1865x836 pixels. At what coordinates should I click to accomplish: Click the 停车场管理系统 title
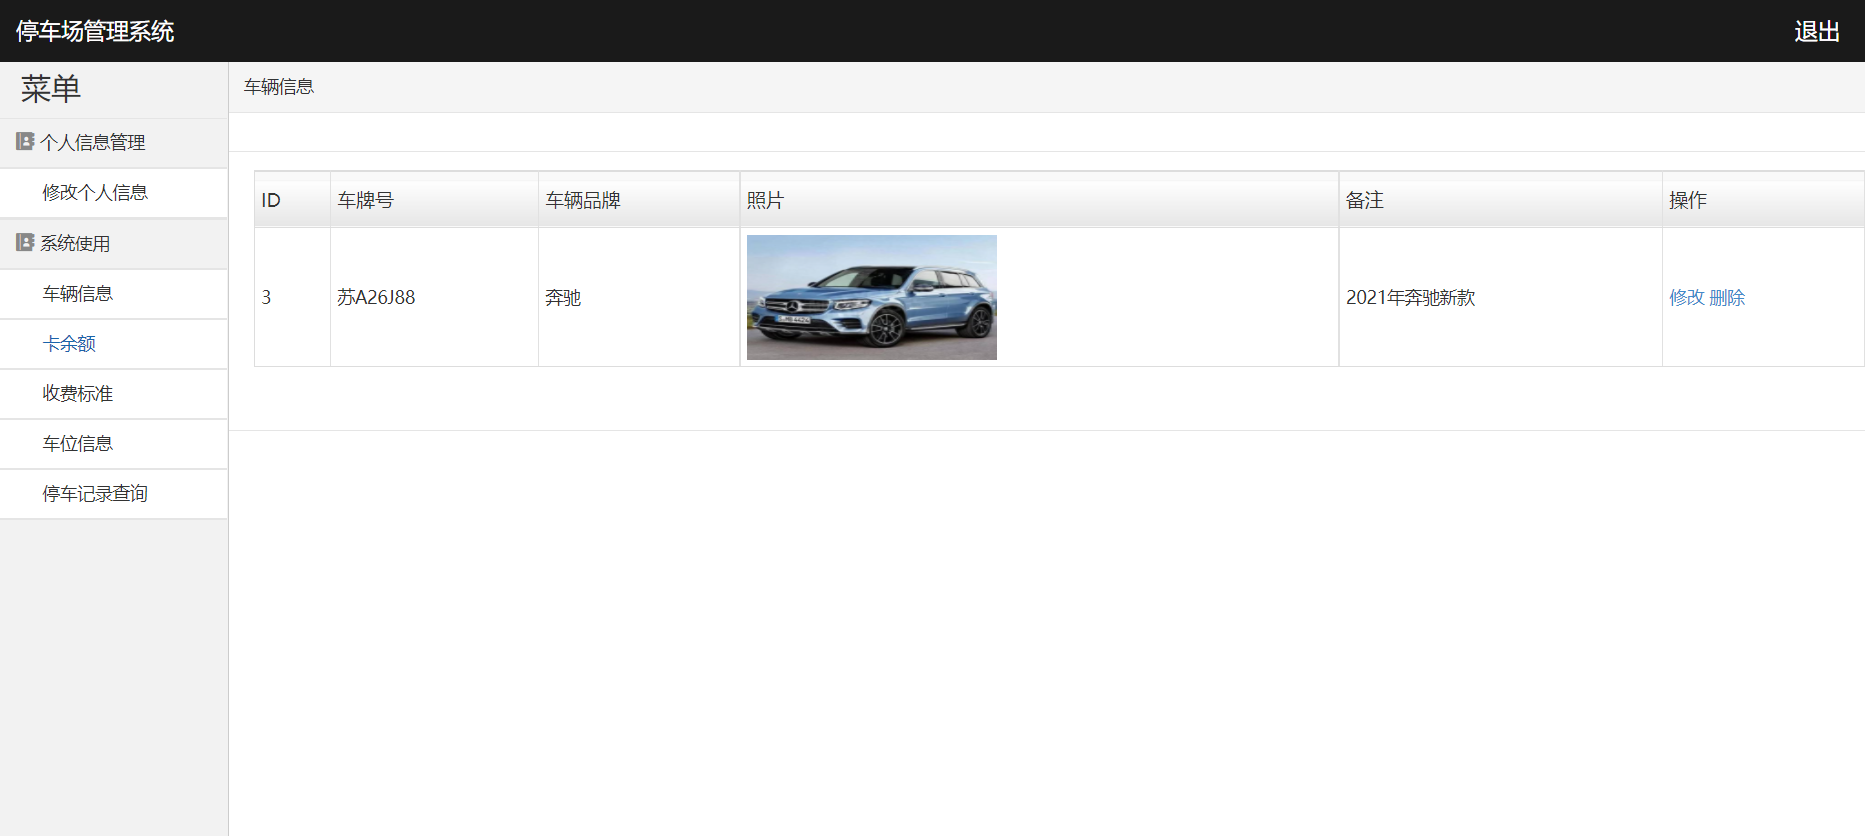95,32
